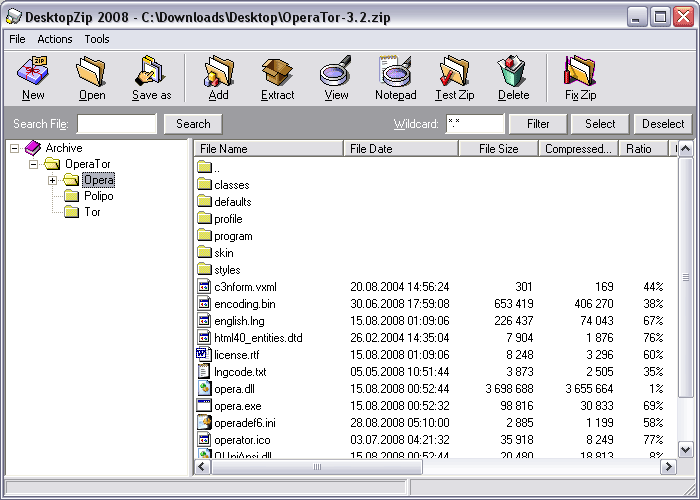The height and width of the screenshot is (500, 700).
Task: Click the opera.dll file icon
Action: [x=204, y=389]
